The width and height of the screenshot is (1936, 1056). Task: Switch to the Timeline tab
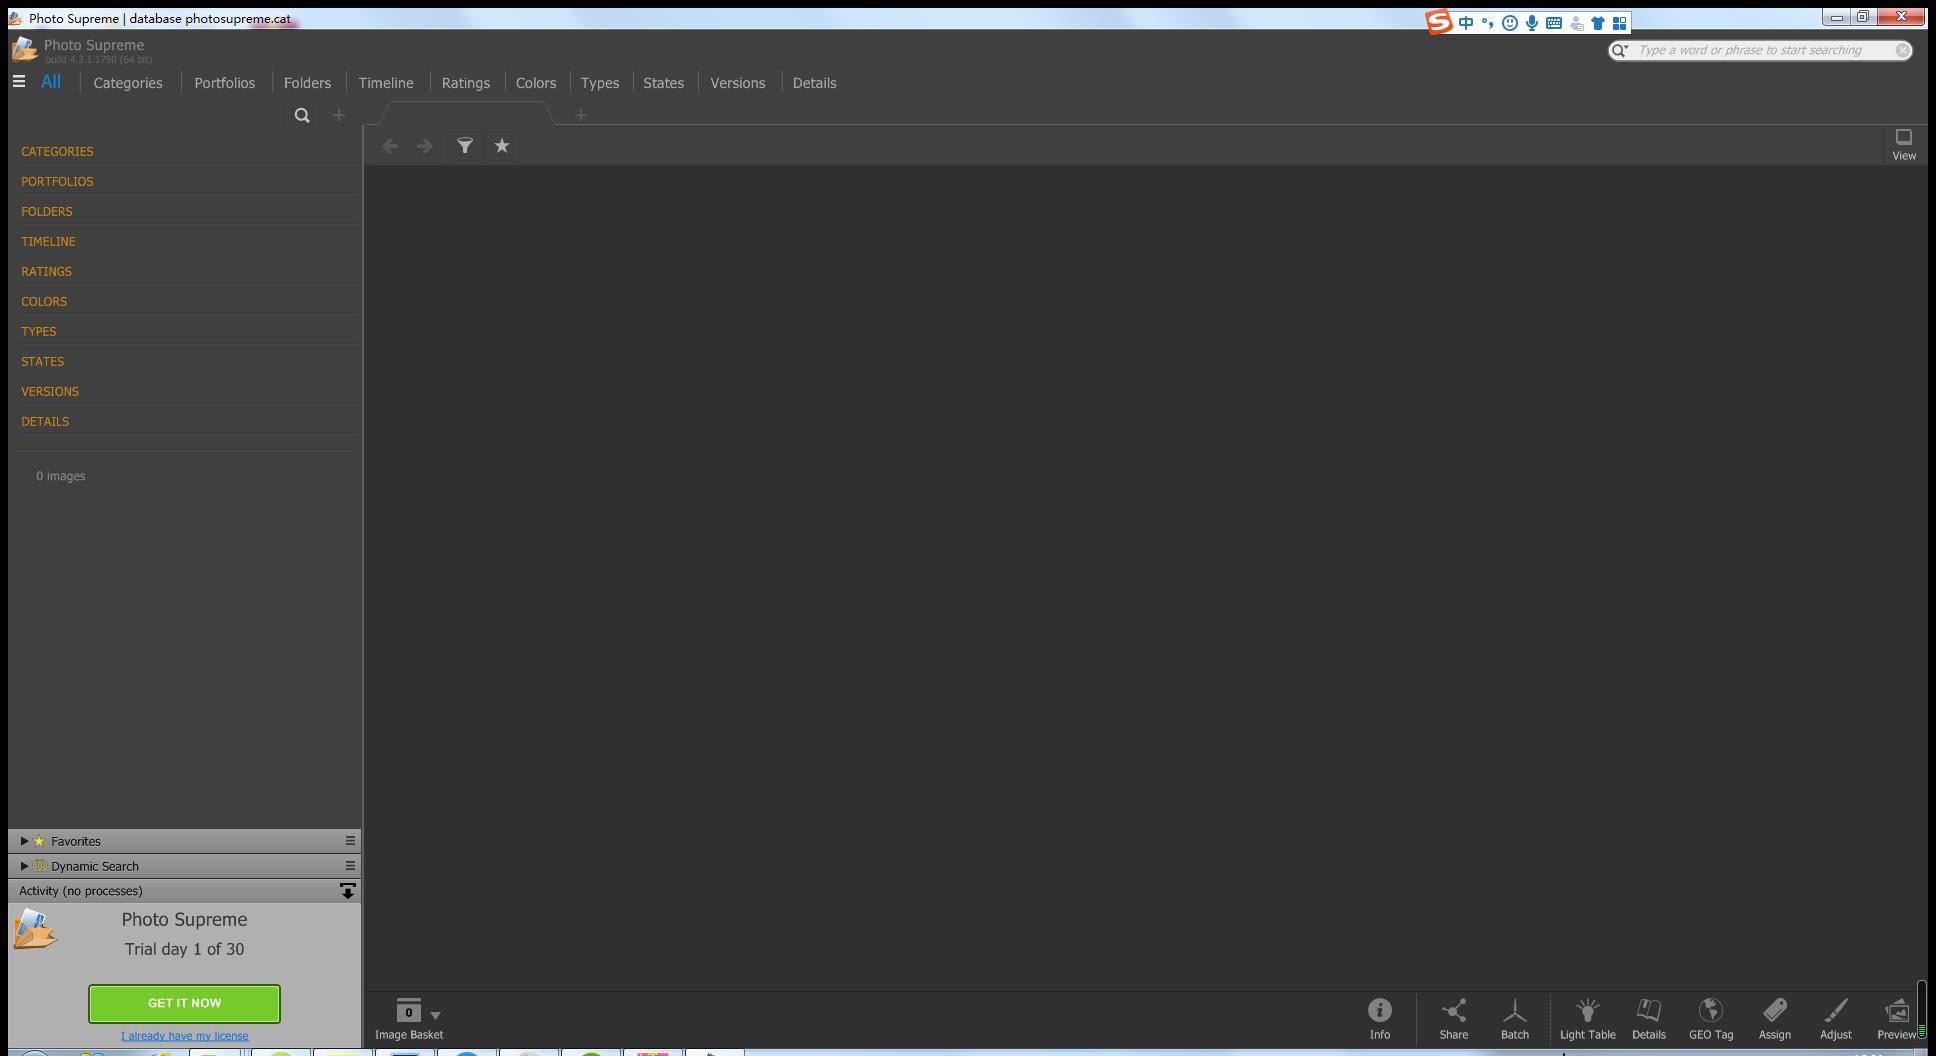point(386,83)
